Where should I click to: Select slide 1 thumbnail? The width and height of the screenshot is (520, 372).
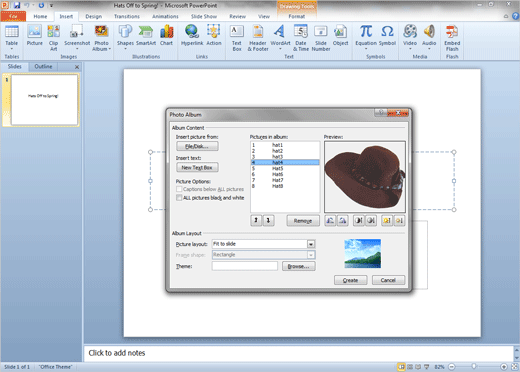(44, 100)
